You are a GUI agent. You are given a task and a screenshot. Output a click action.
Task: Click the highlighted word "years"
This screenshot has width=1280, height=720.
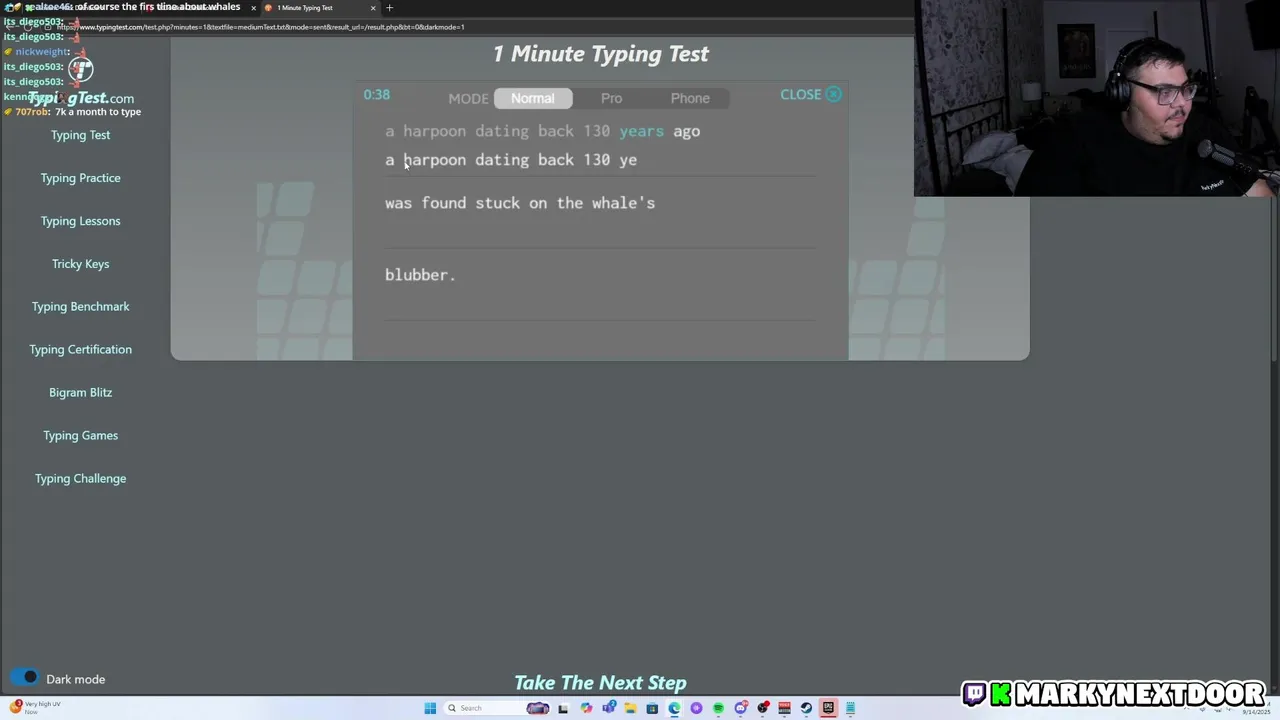641,131
